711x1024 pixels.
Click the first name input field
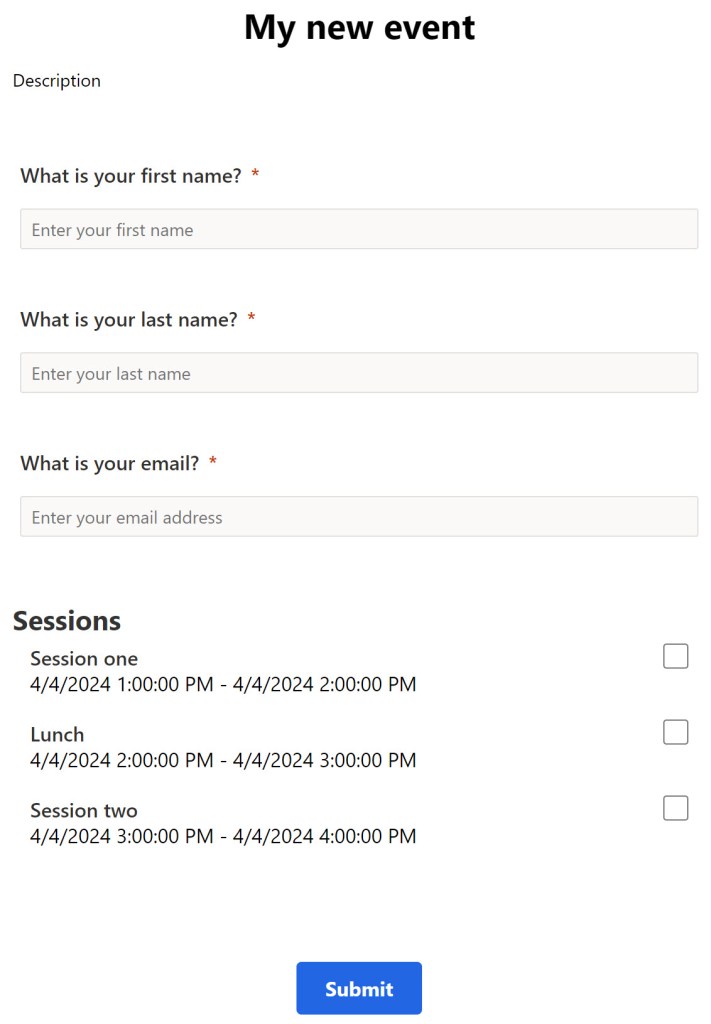(x=359, y=229)
